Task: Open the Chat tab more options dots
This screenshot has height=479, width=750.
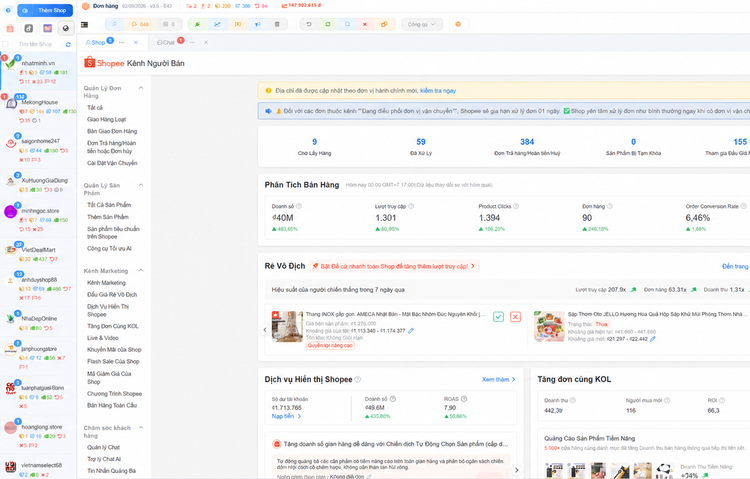Action: [x=192, y=43]
